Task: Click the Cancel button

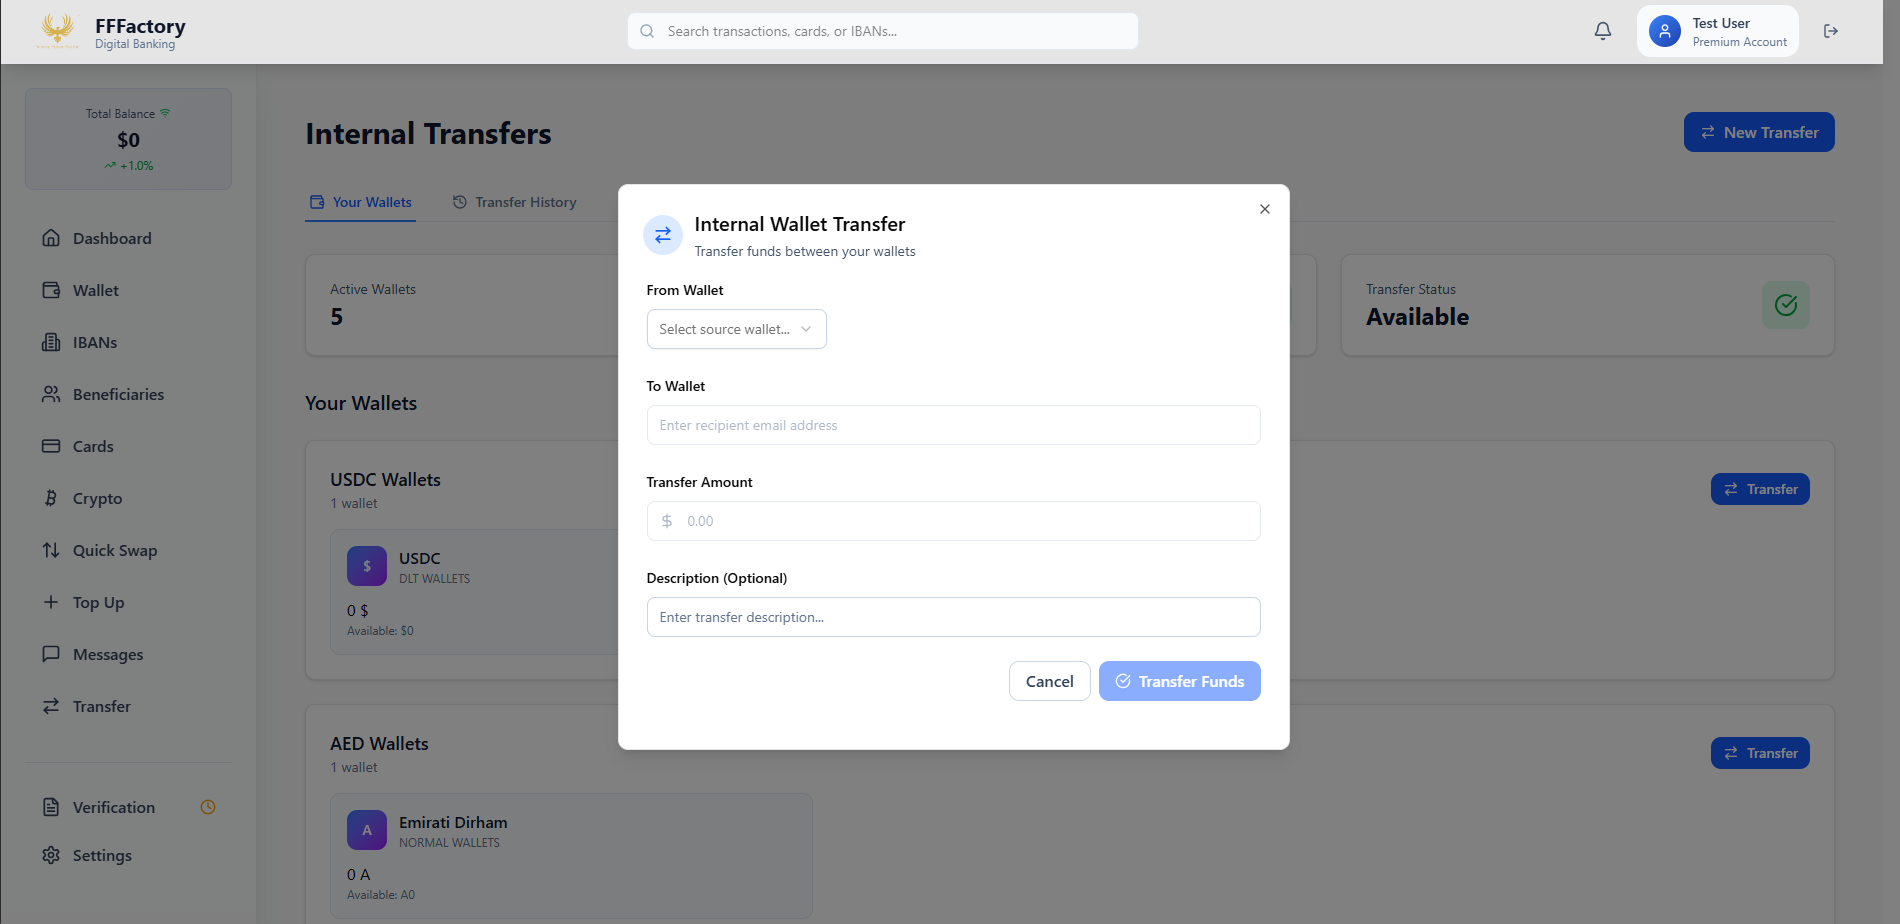Action: tap(1049, 681)
